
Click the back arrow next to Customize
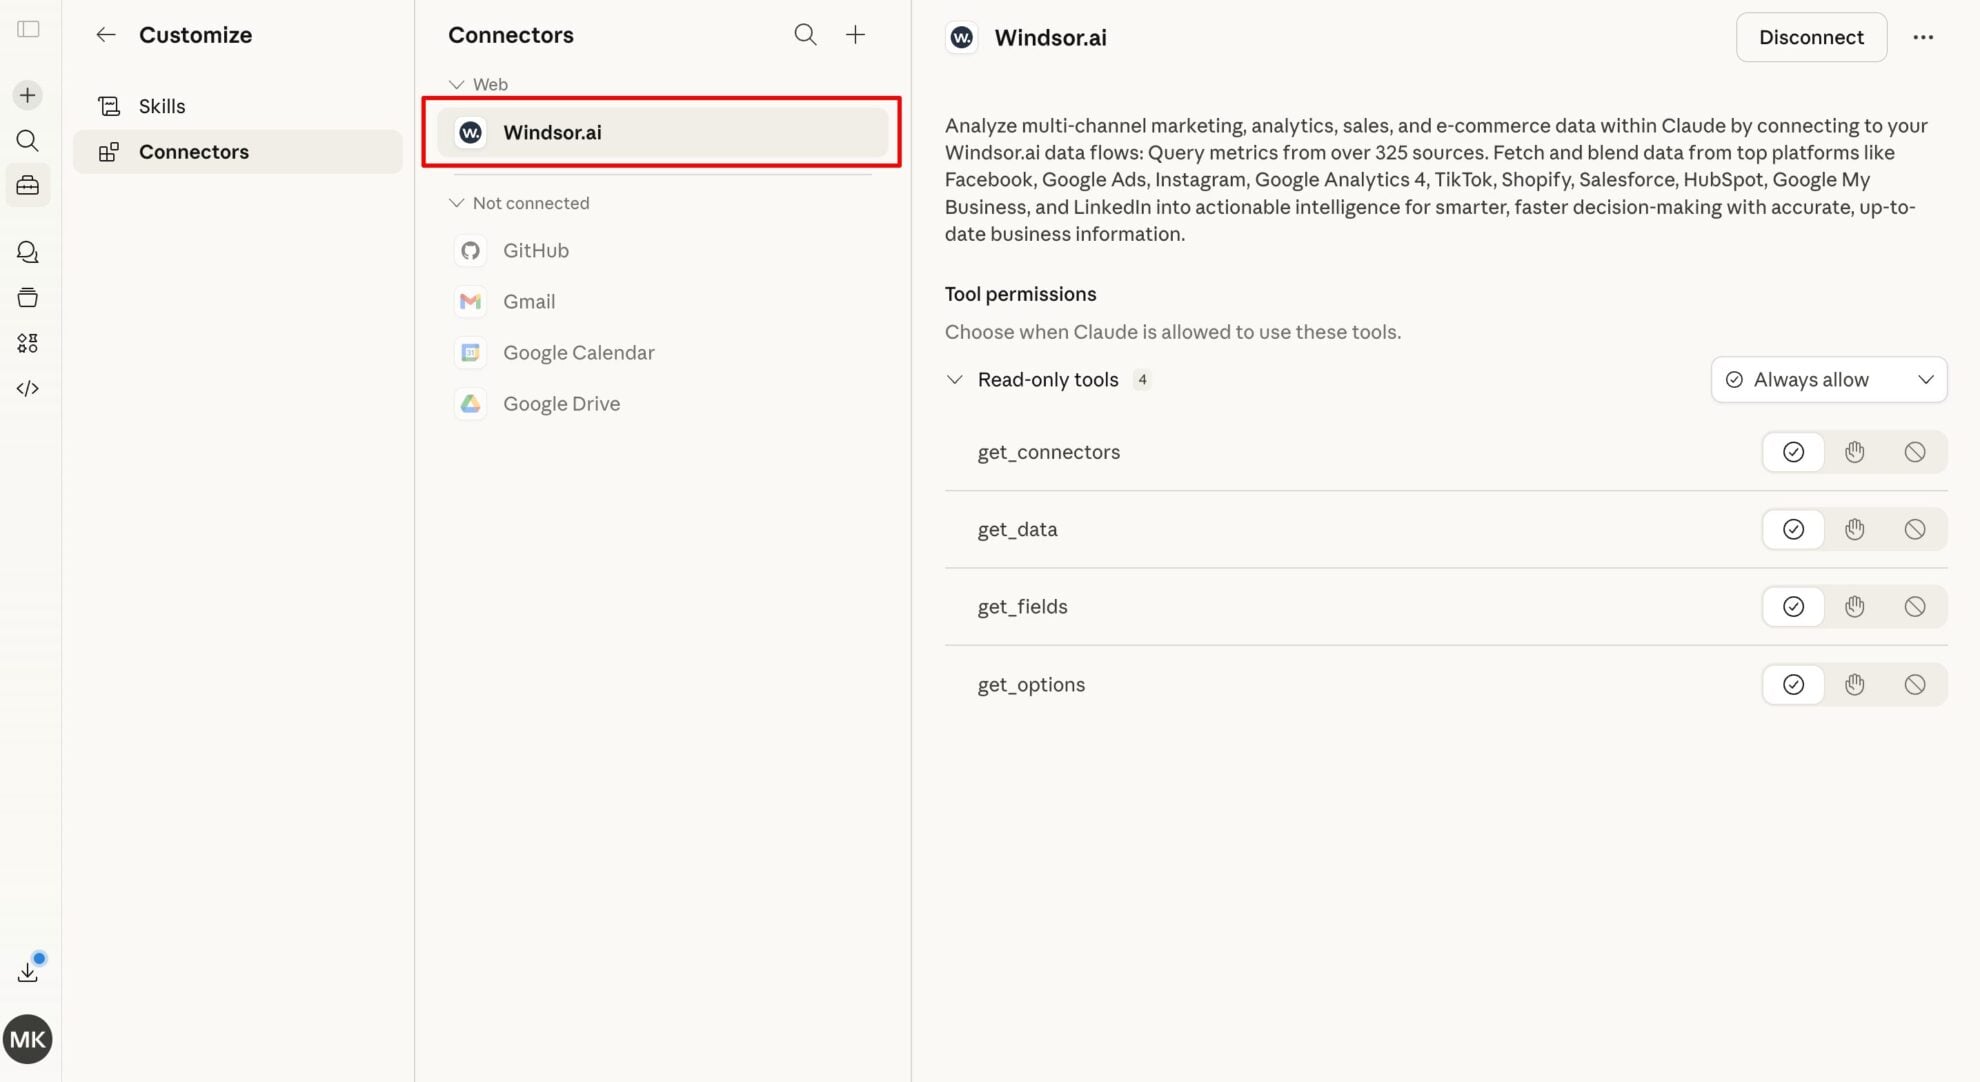click(106, 35)
